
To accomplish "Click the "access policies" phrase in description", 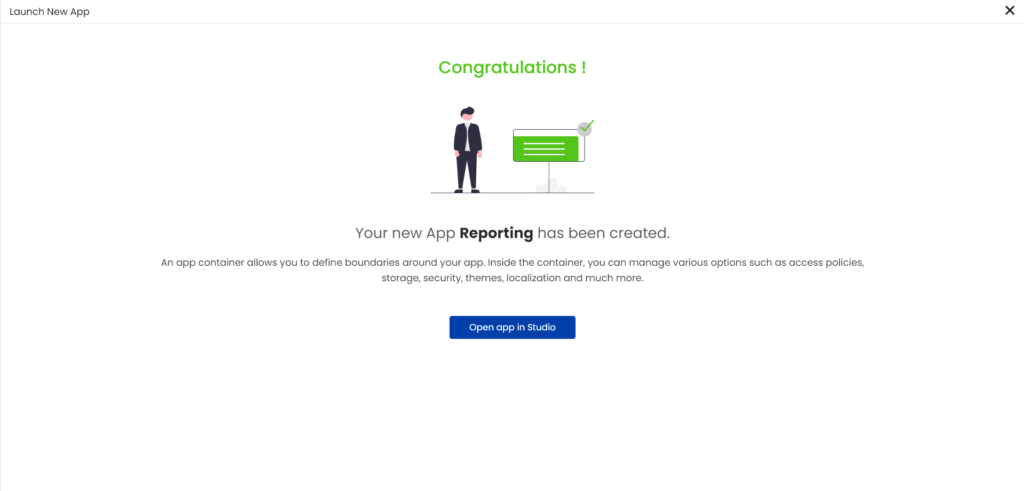I will tap(825, 262).
